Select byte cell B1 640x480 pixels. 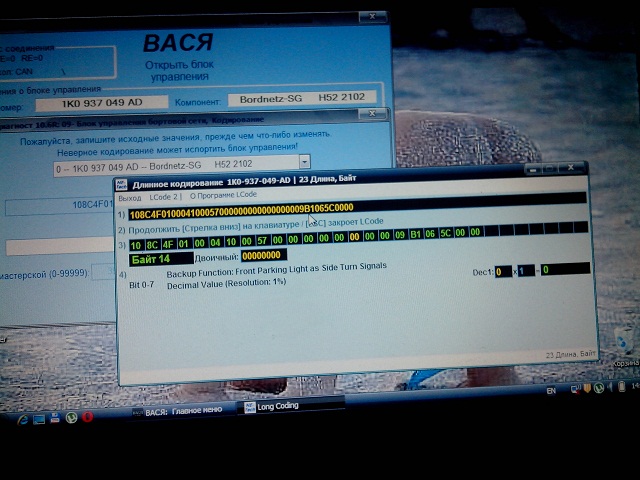416,234
